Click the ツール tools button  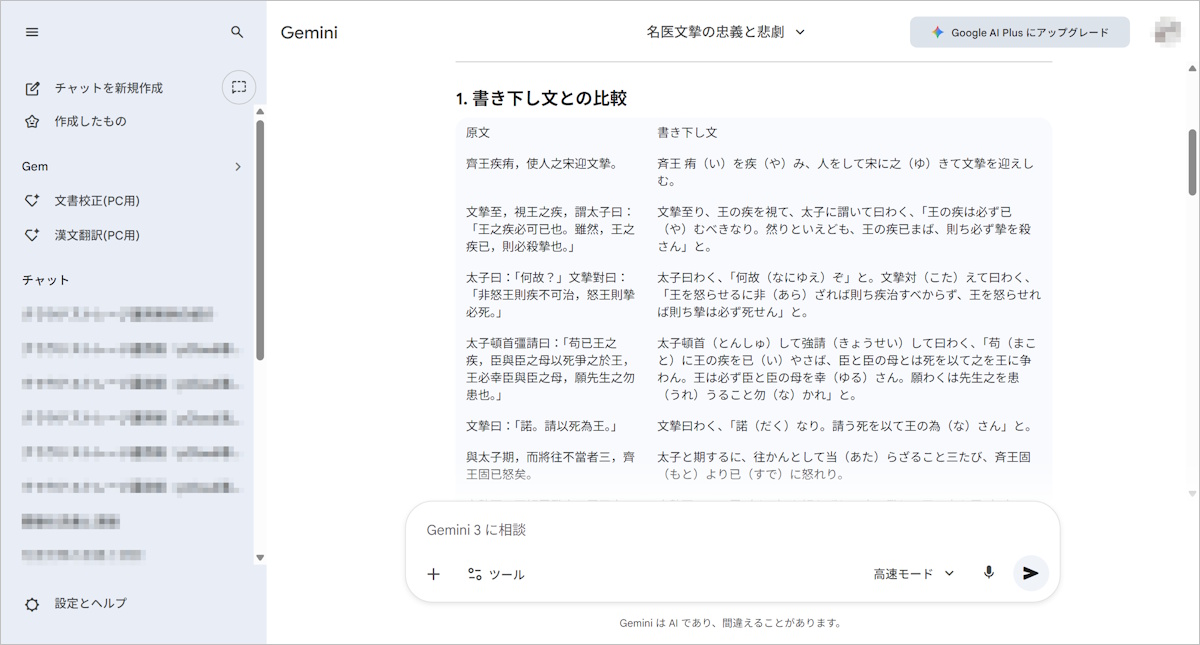pyautogui.click(x=496, y=574)
